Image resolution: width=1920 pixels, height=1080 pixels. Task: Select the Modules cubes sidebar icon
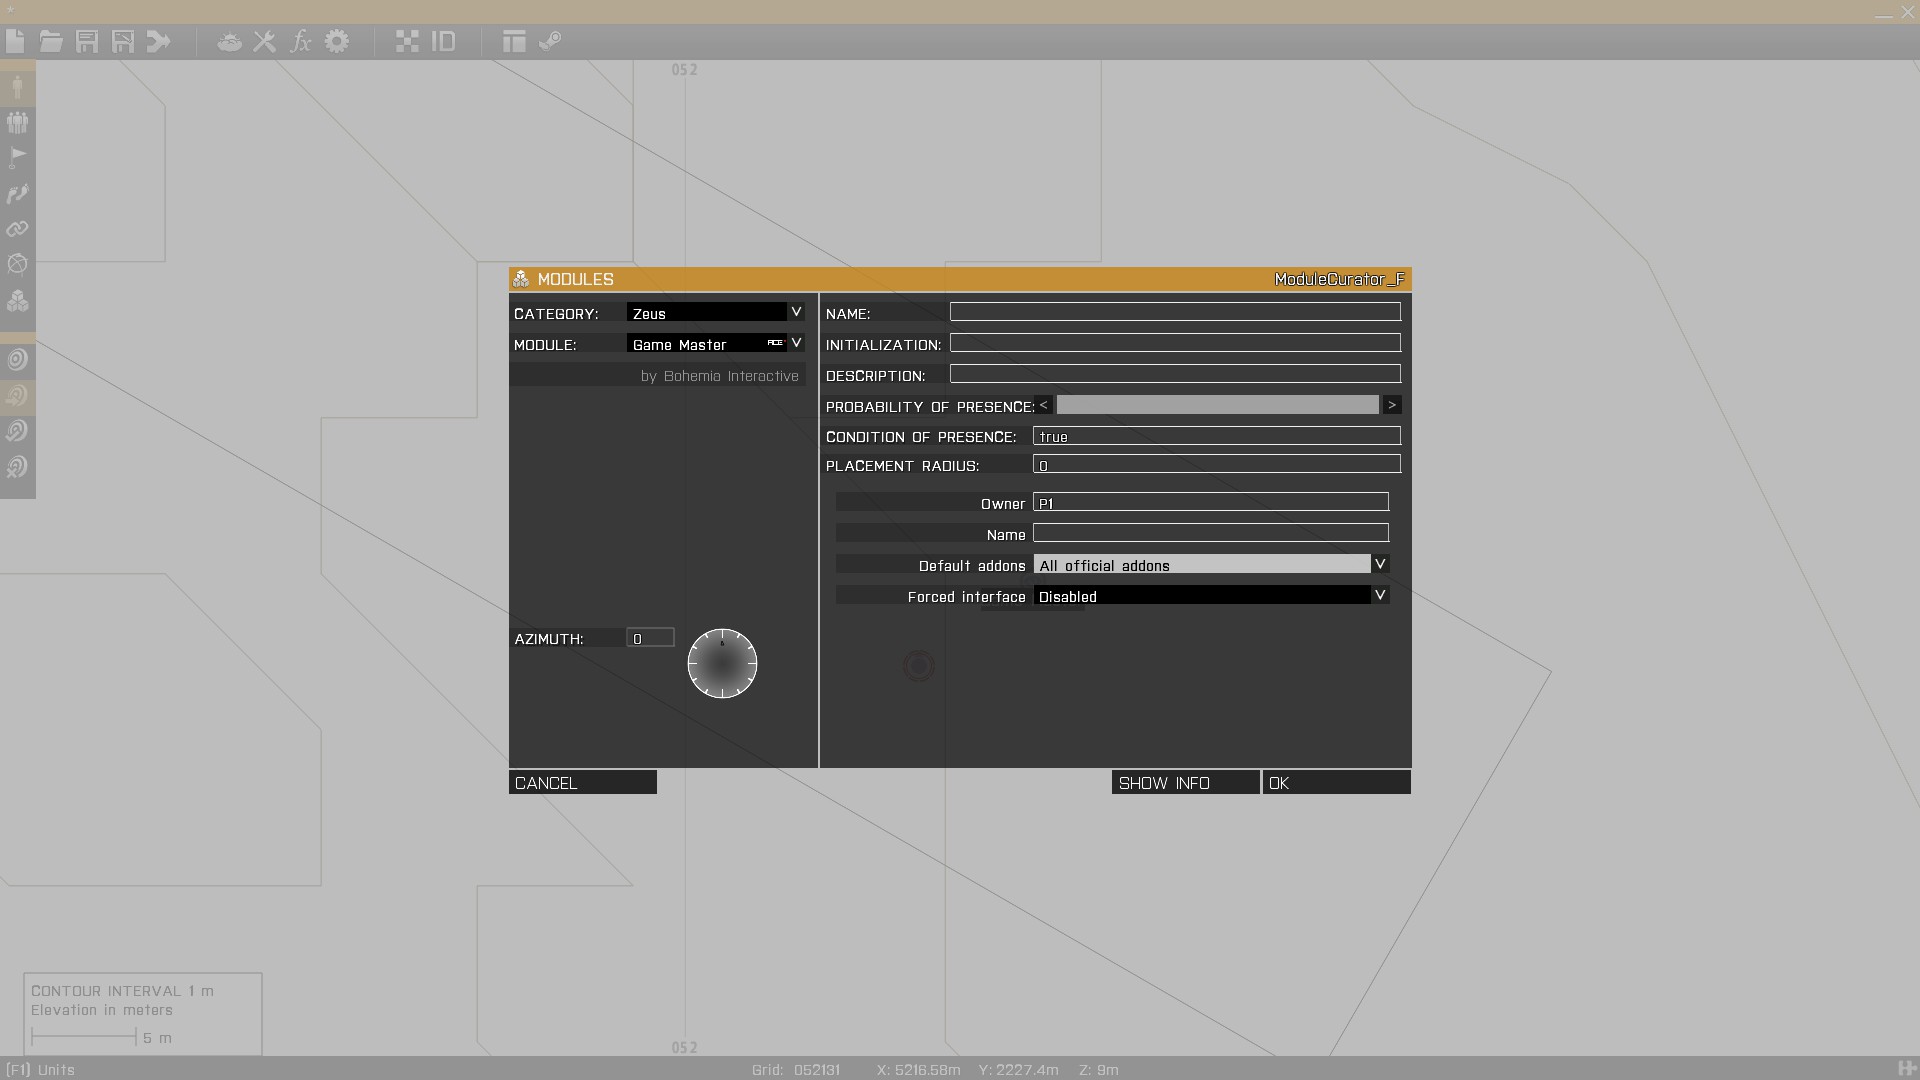17,301
